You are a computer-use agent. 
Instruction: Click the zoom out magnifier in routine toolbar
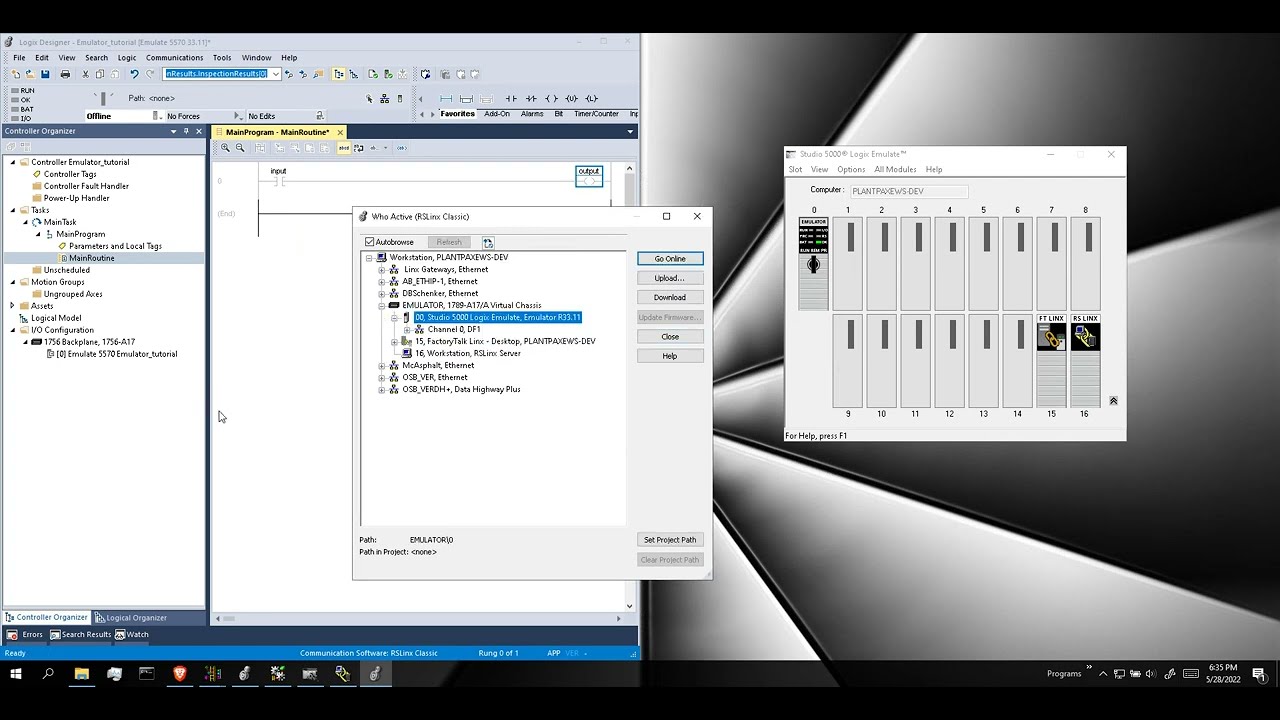(x=240, y=148)
